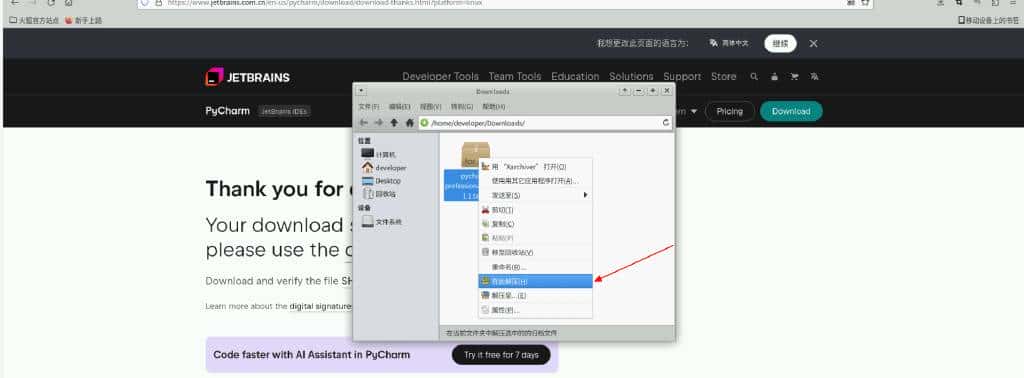The height and width of the screenshot is (378, 1024).
Task: Click the back arrow in Downloads file manager
Action: pos(364,122)
